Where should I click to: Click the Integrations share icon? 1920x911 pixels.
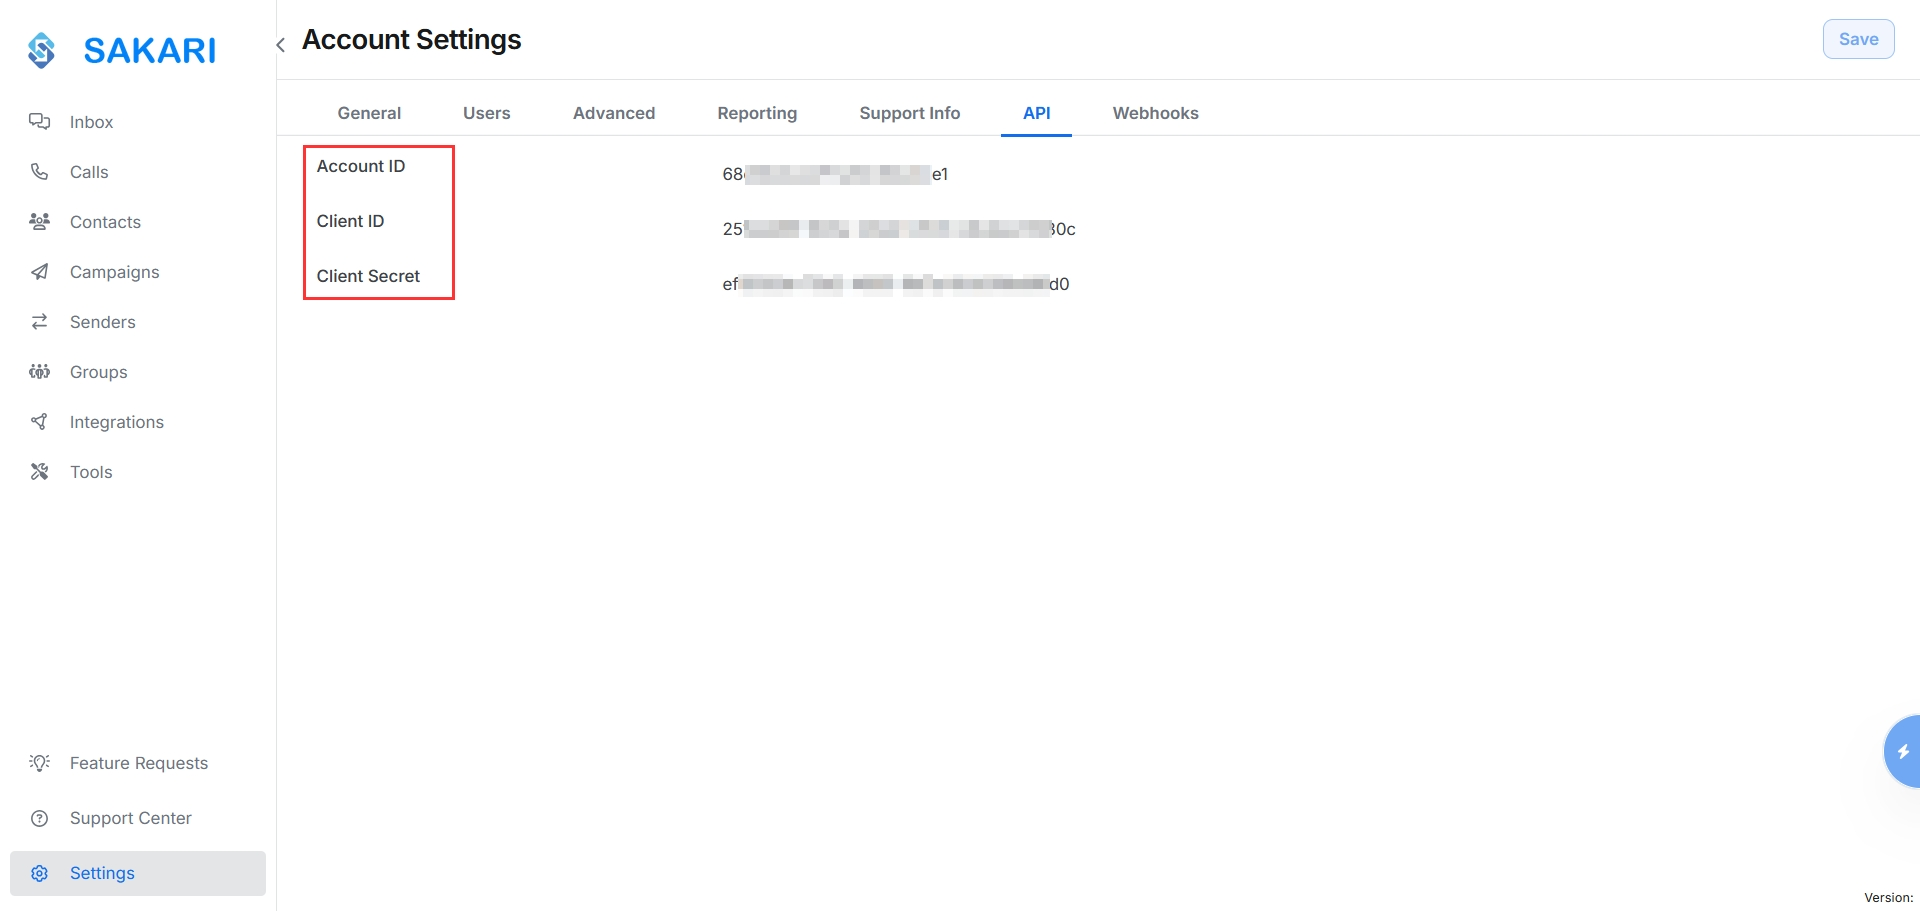point(39,422)
